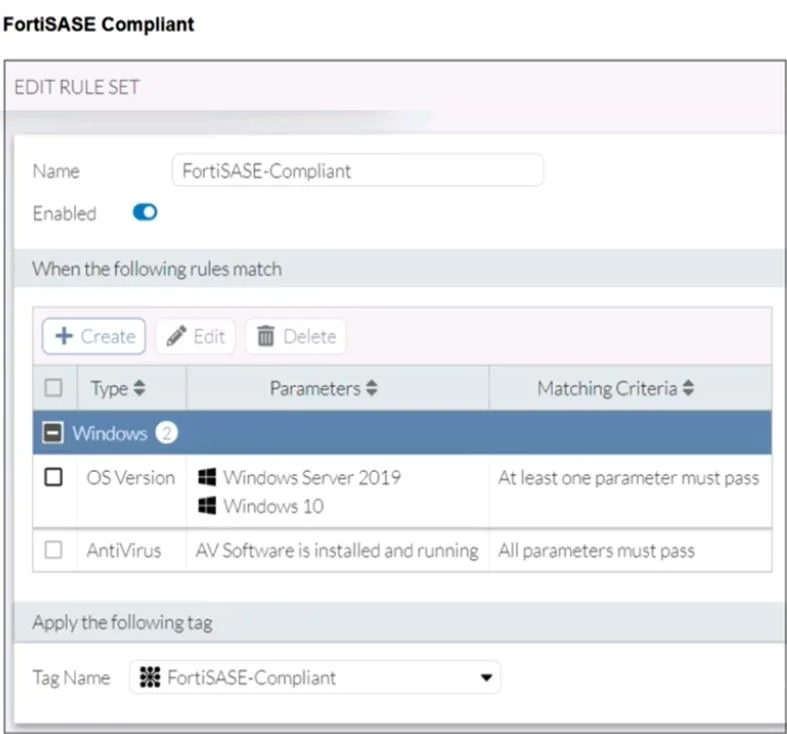The width and height of the screenshot is (787, 734).
Task: Click the pencil icon on Edit
Action: point(176,336)
